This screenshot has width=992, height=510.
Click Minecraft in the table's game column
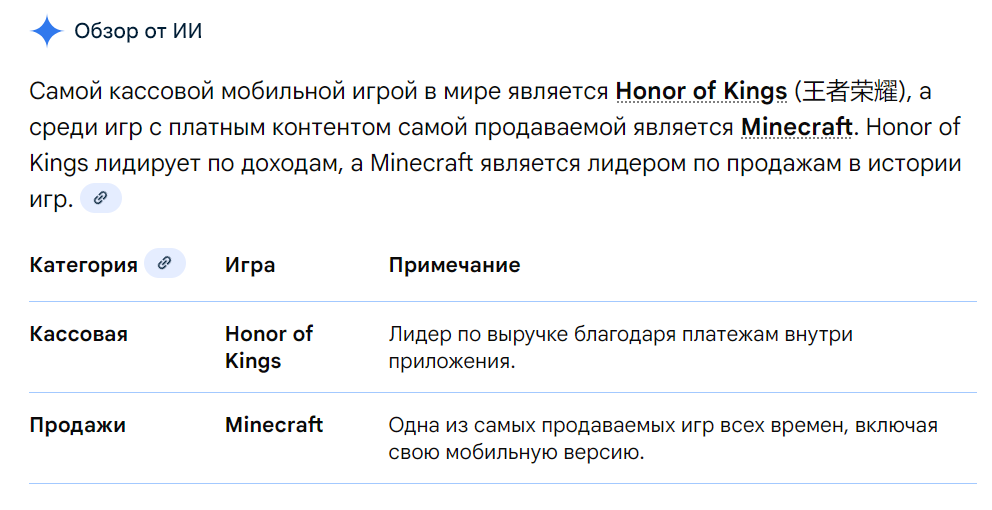coord(274,425)
